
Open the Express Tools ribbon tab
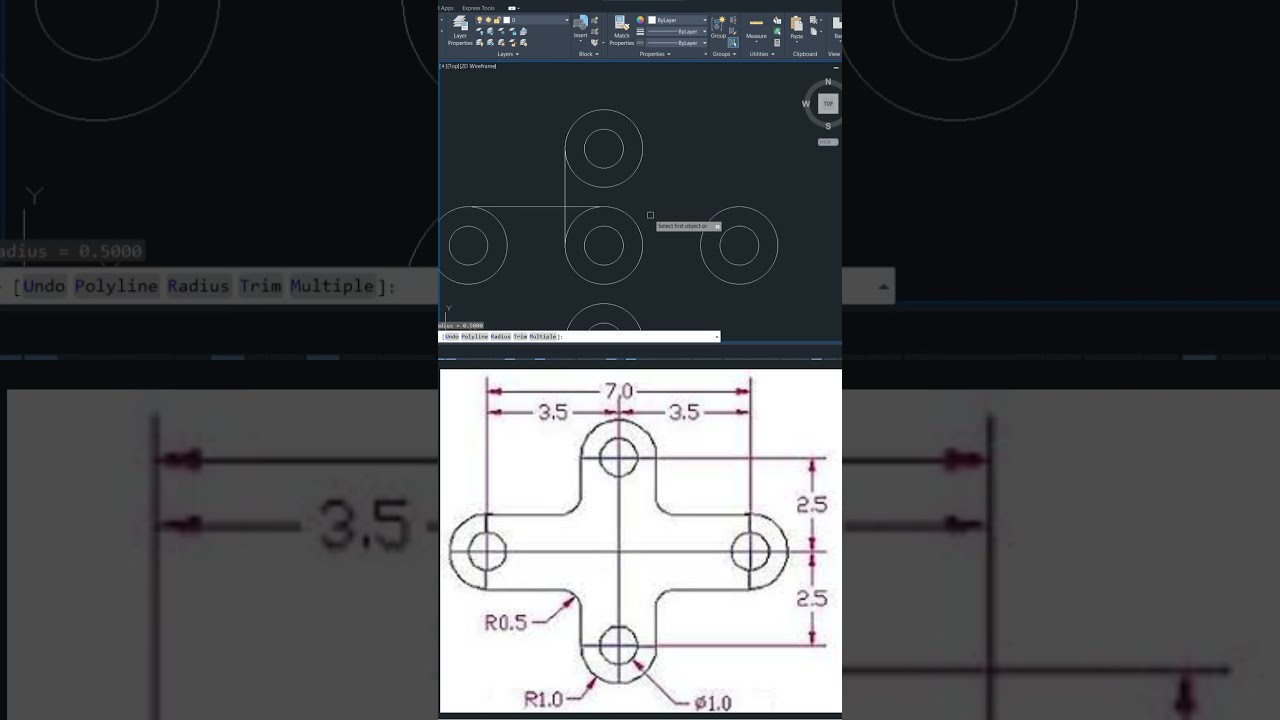click(478, 8)
